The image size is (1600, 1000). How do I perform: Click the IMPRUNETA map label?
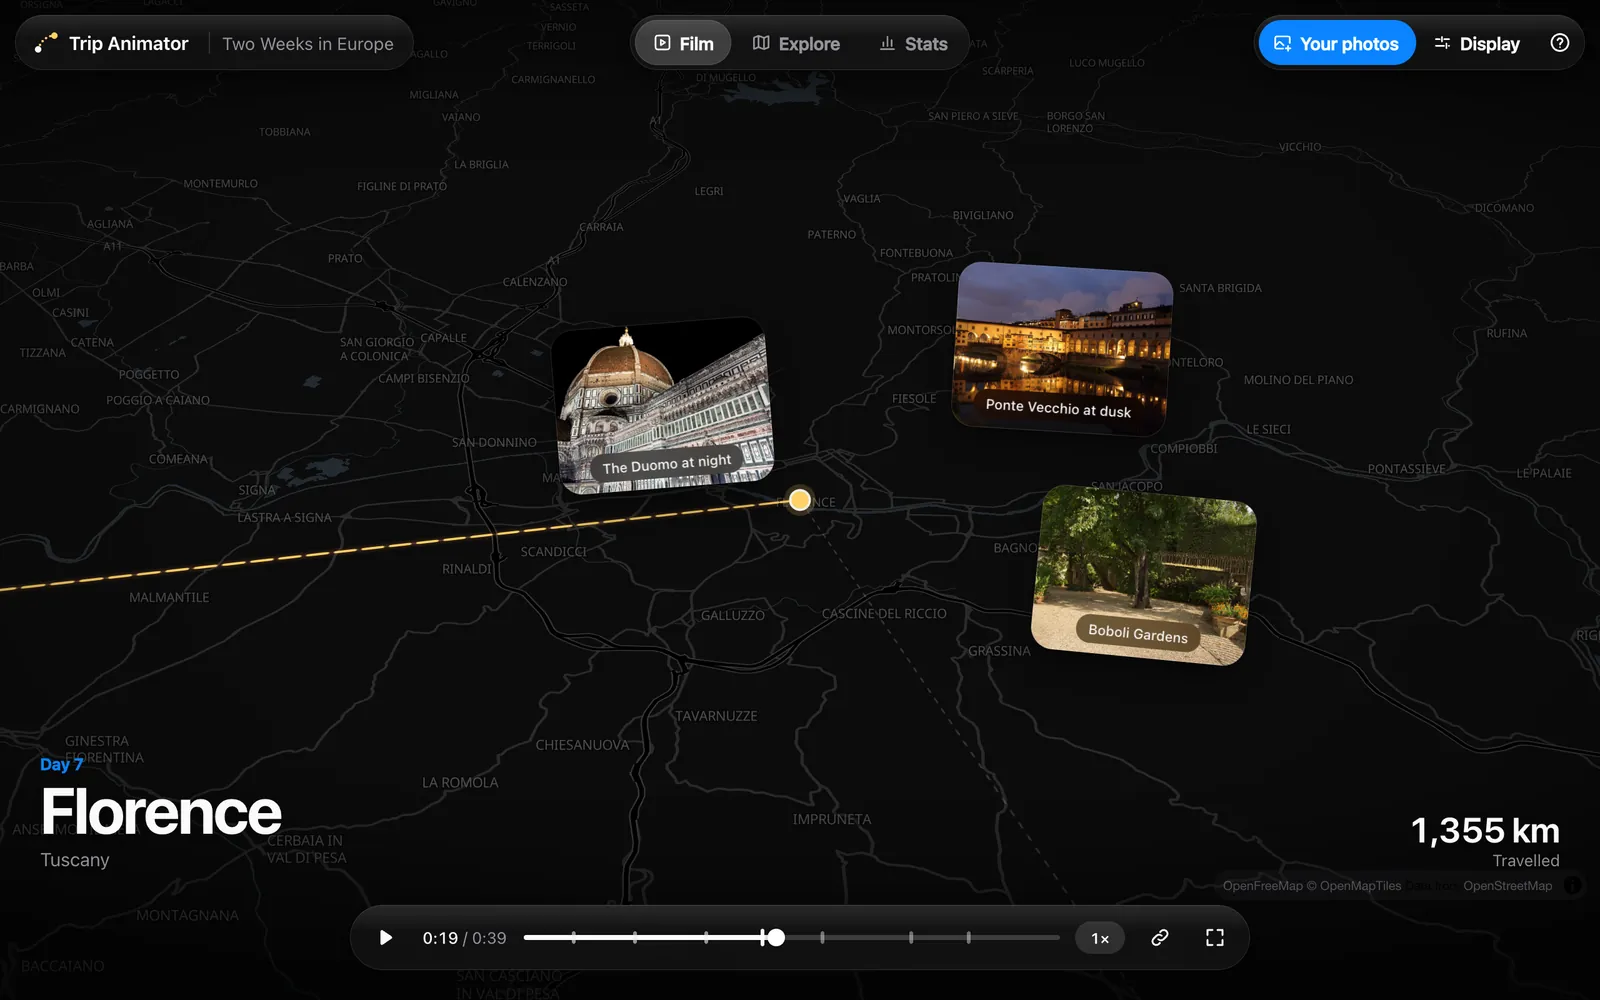click(x=832, y=819)
